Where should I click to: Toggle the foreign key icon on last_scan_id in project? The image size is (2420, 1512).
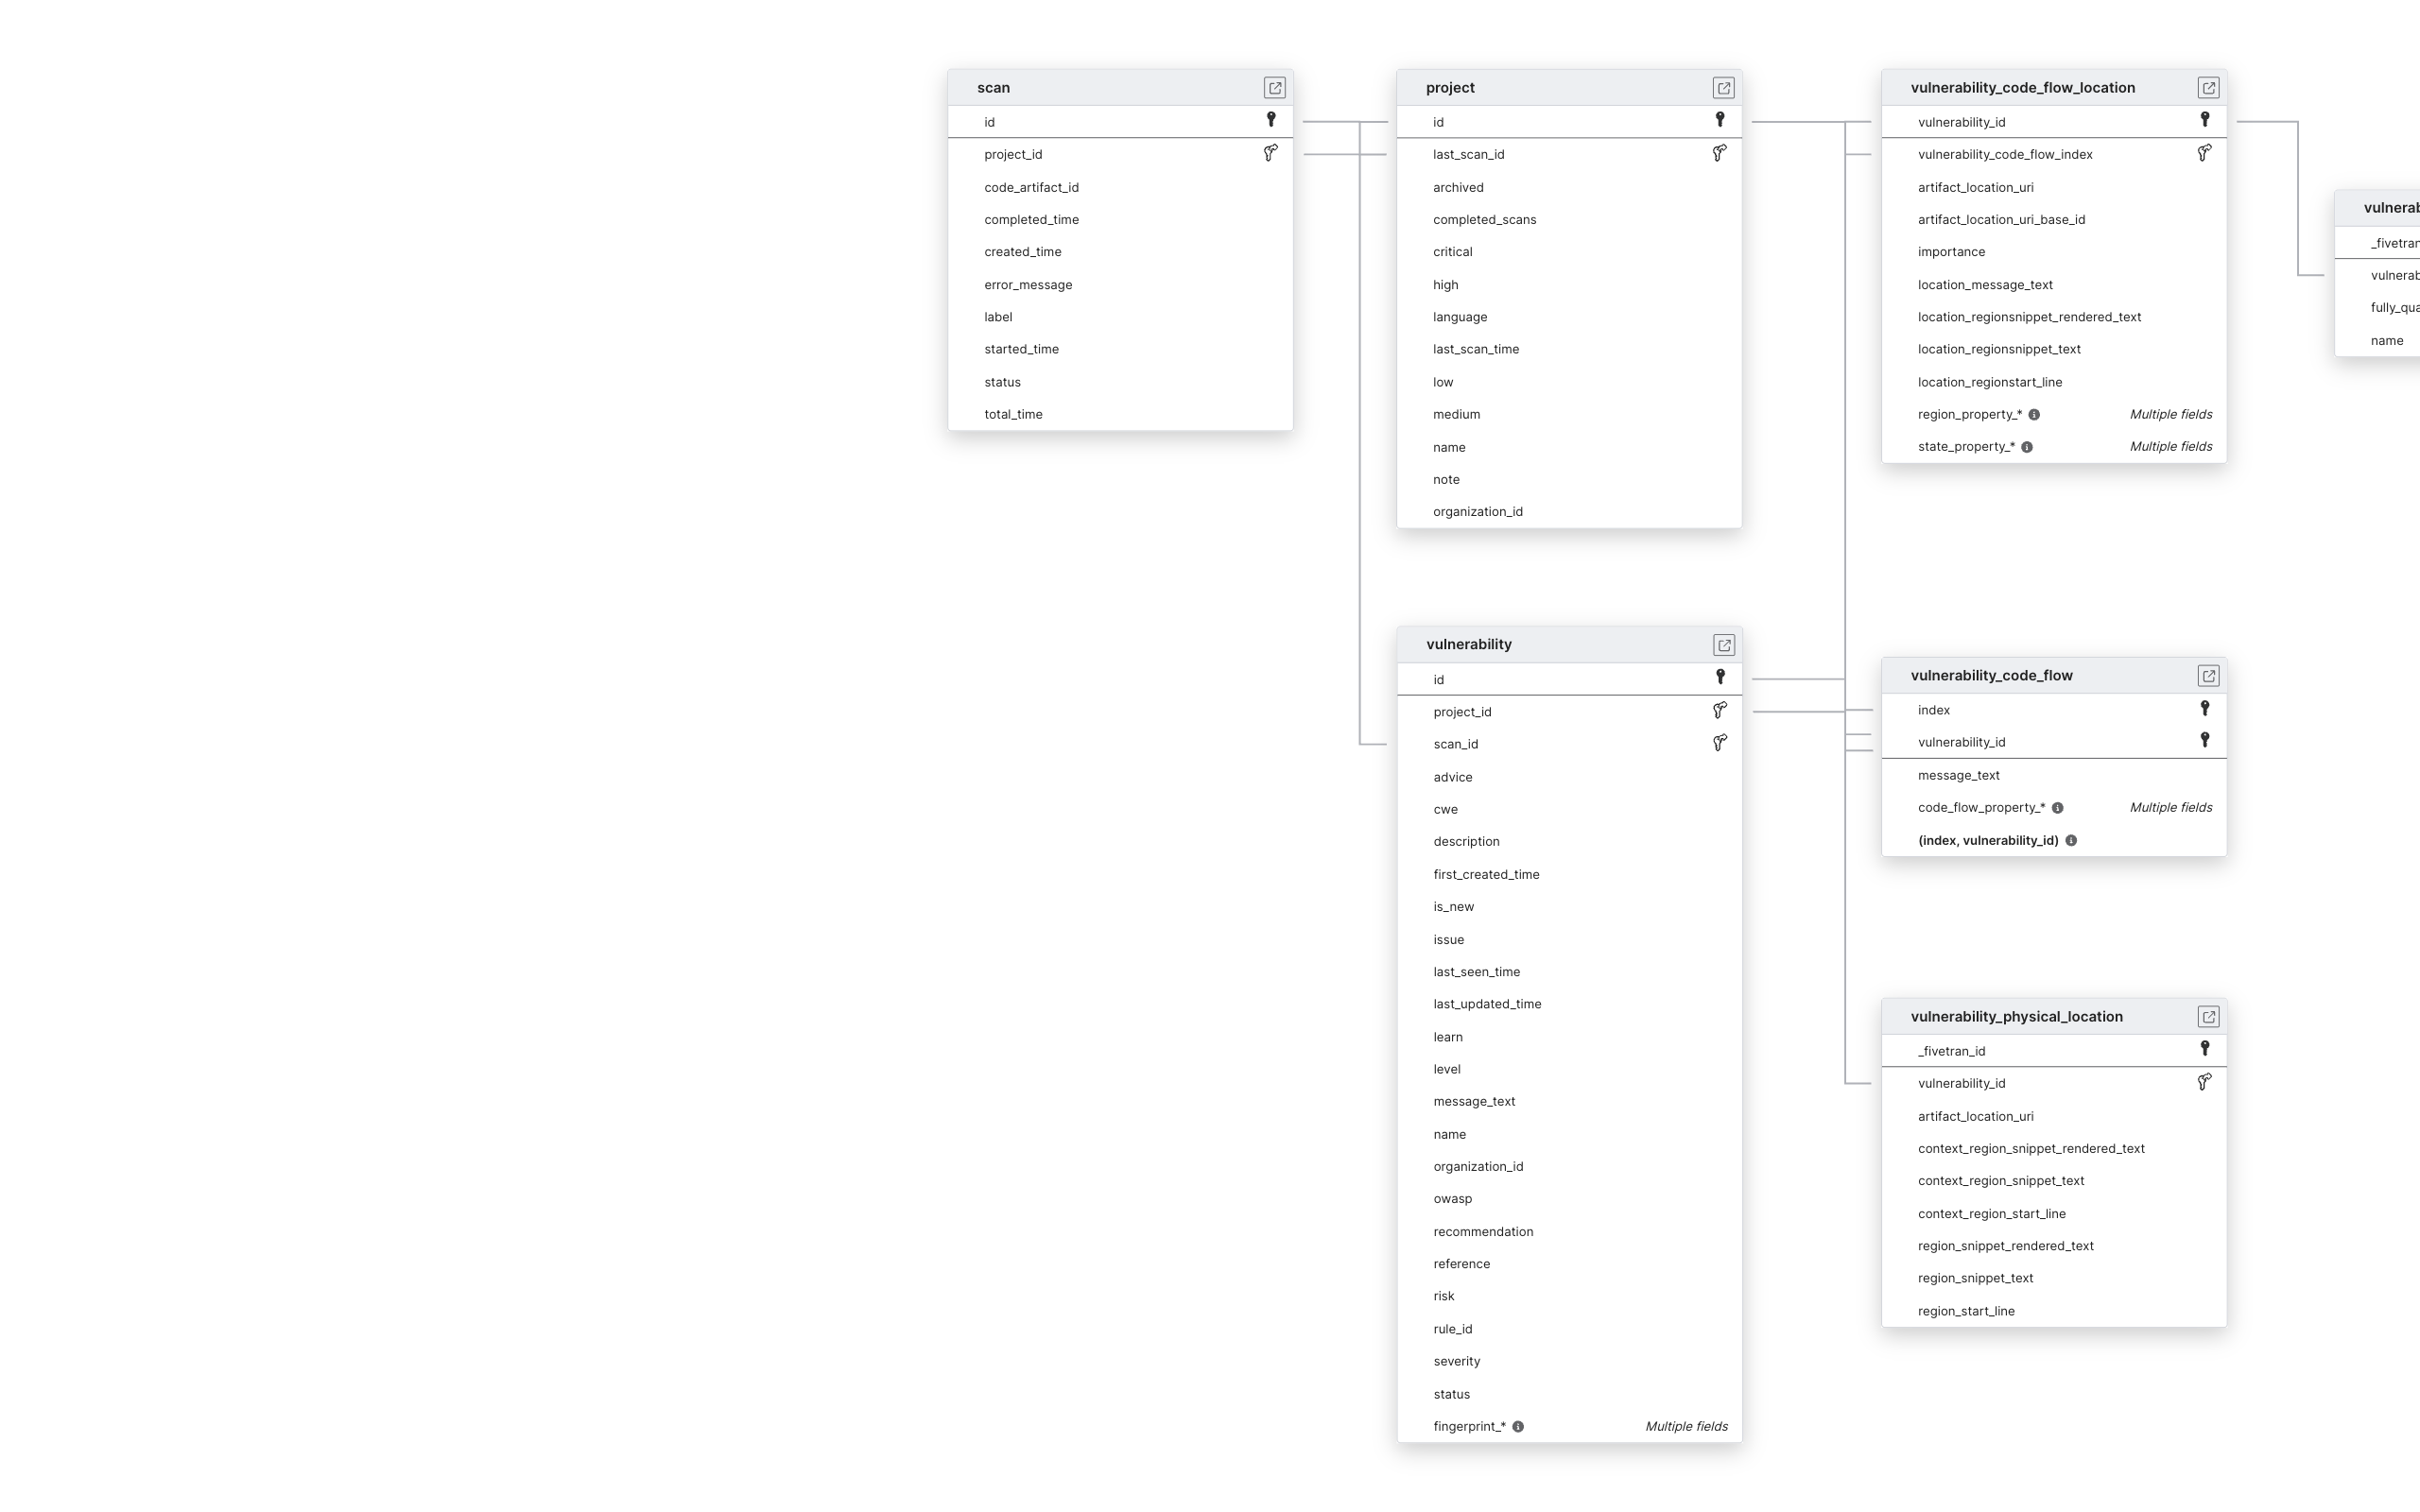1720,153
